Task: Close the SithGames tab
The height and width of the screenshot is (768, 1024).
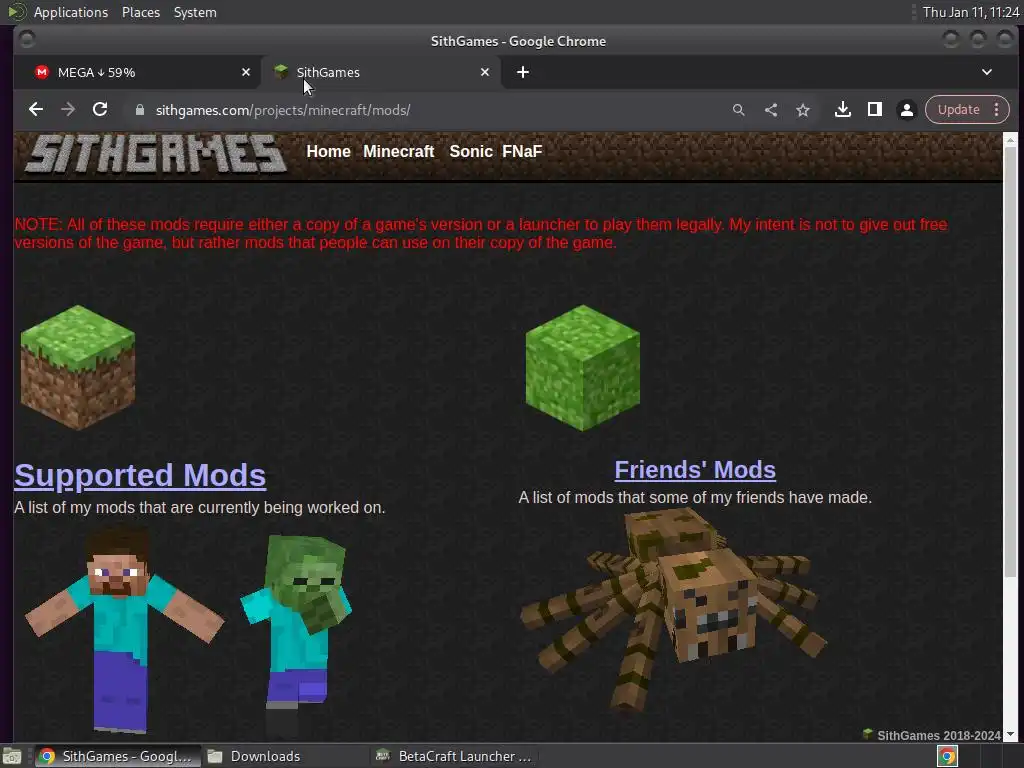Action: pos(485,72)
